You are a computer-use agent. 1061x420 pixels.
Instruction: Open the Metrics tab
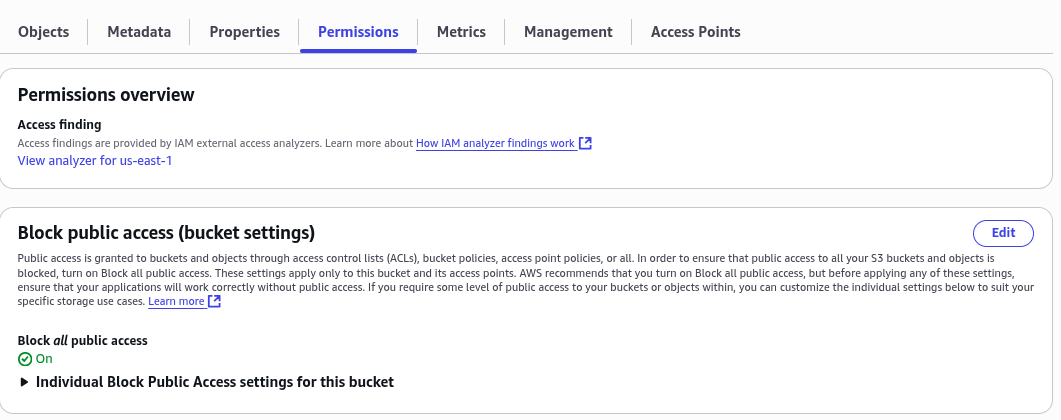click(461, 32)
